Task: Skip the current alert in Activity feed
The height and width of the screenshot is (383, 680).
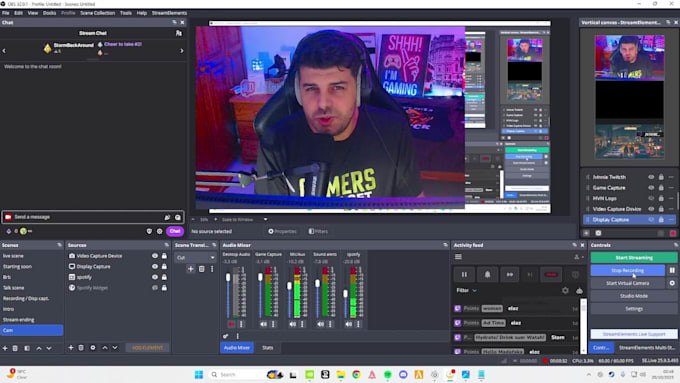Action: 510,274
